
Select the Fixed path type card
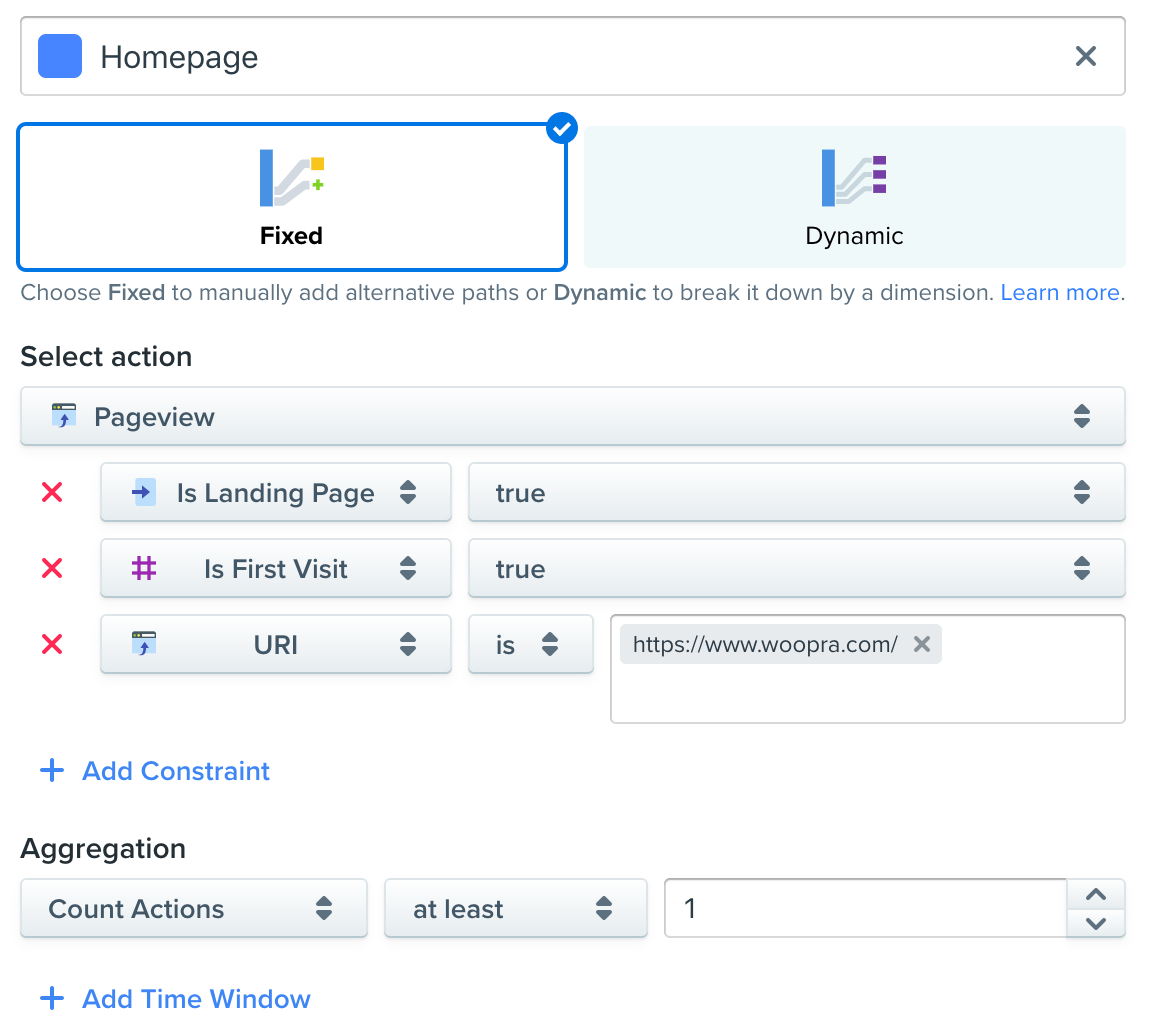pyautogui.click(x=292, y=198)
